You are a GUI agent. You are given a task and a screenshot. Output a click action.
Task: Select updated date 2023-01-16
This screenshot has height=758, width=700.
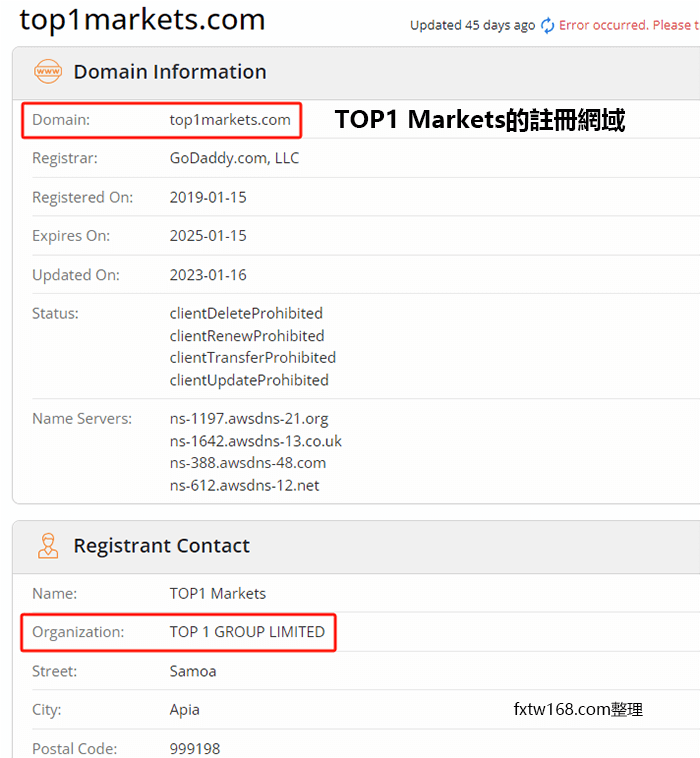(208, 275)
